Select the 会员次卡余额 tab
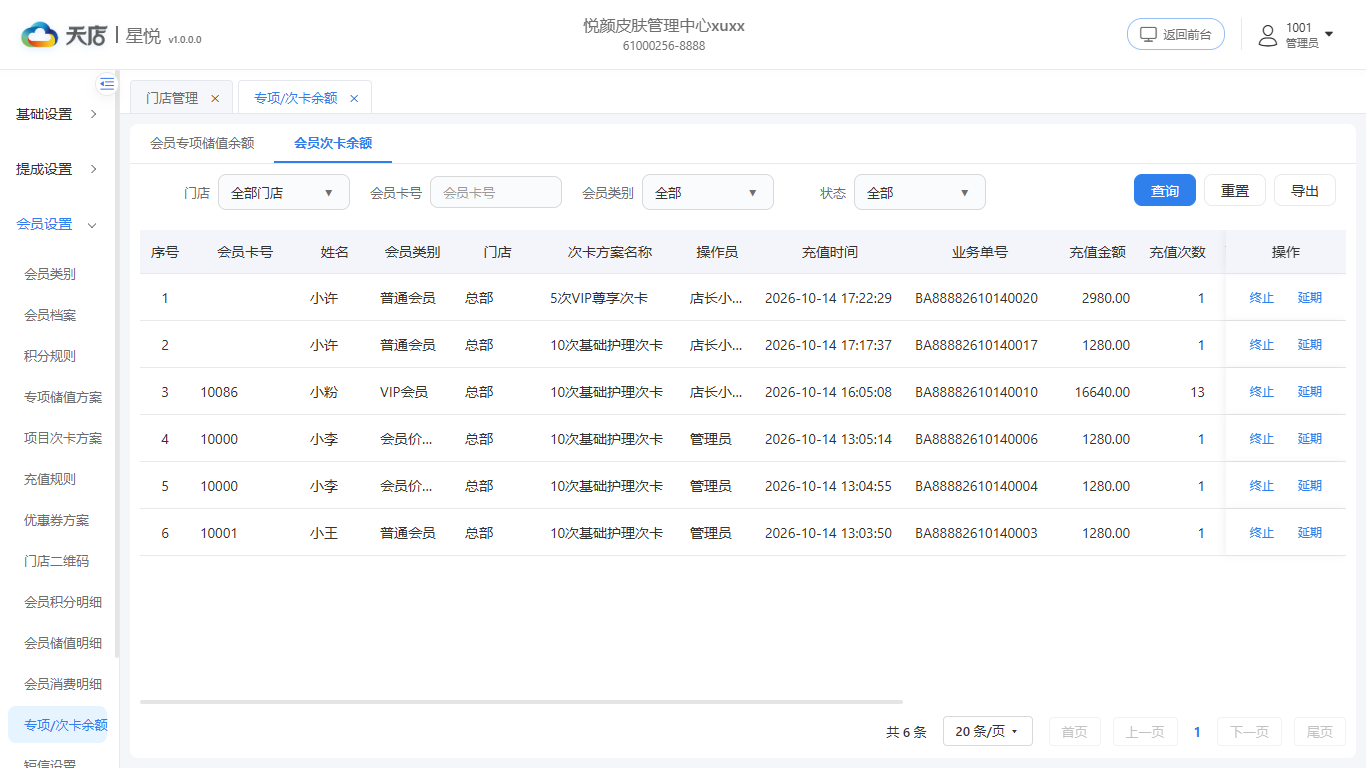The width and height of the screenshot is (1366, 768). [x=333, y=143]
